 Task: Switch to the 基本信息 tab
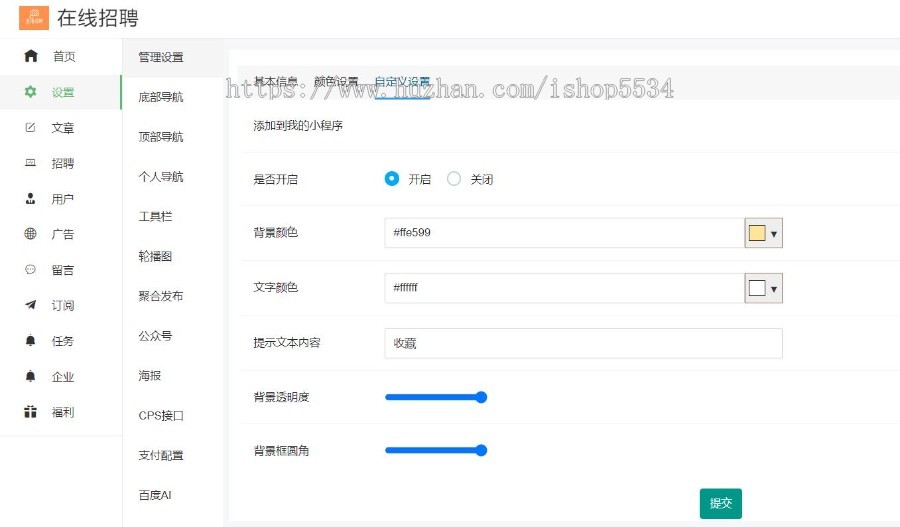[276, 82]
